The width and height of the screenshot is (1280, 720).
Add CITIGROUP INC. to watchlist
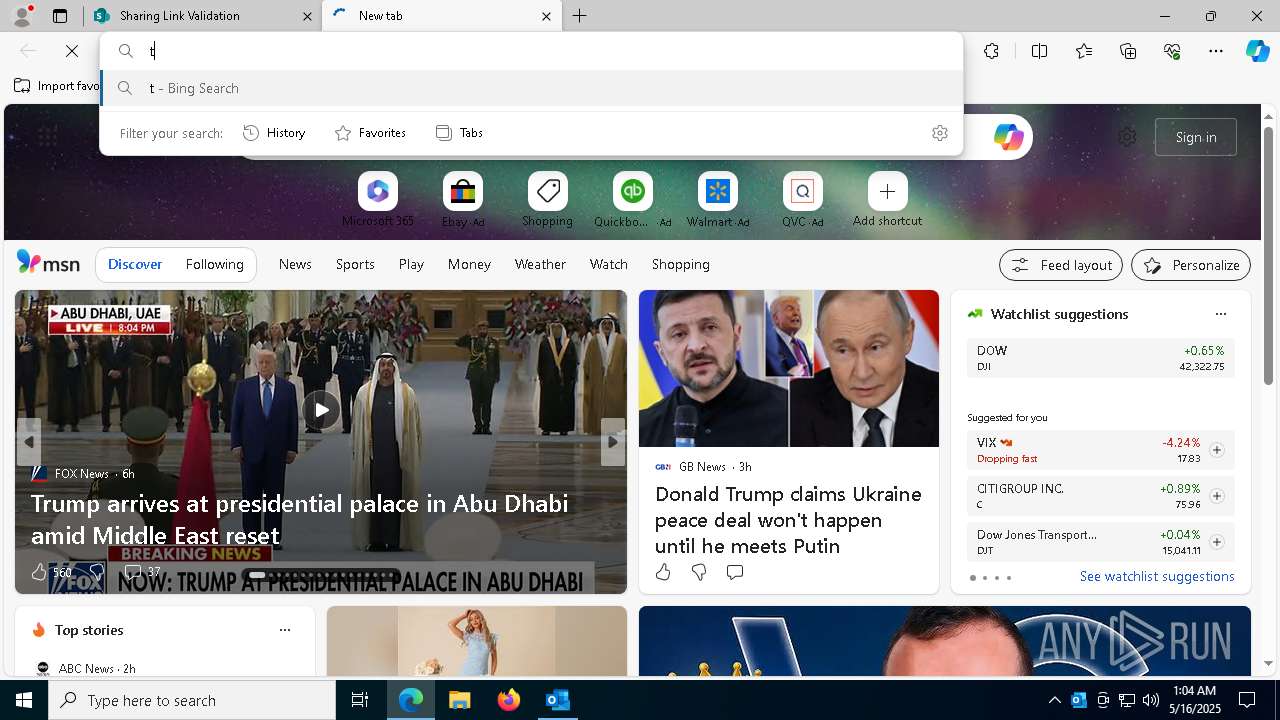pos(1216,496)
